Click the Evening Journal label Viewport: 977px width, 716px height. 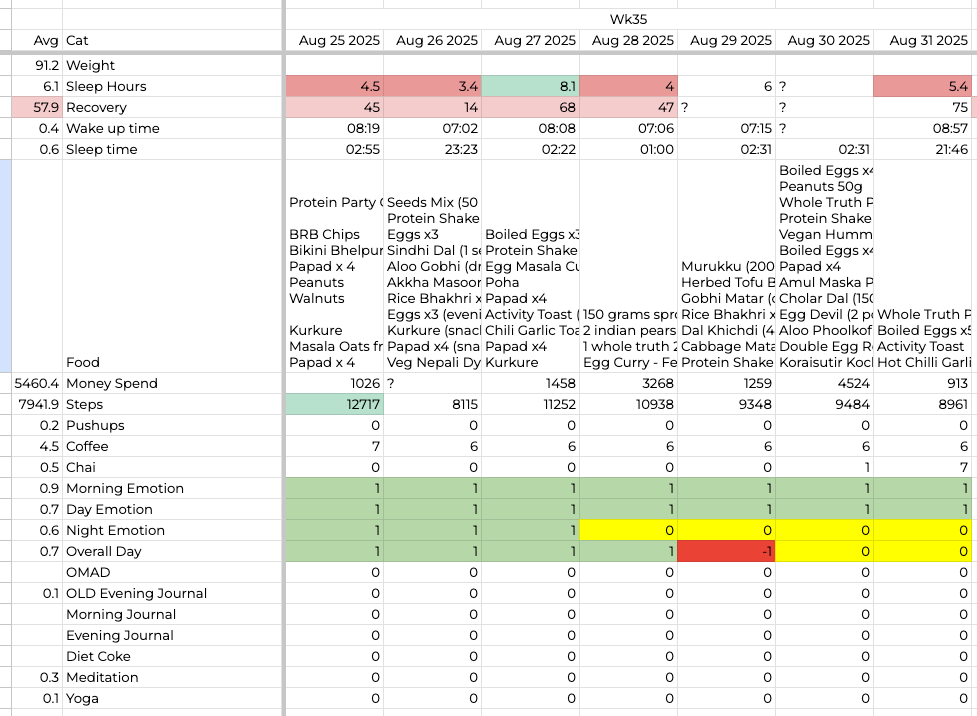pyautogui.click(x=120, y=636)
